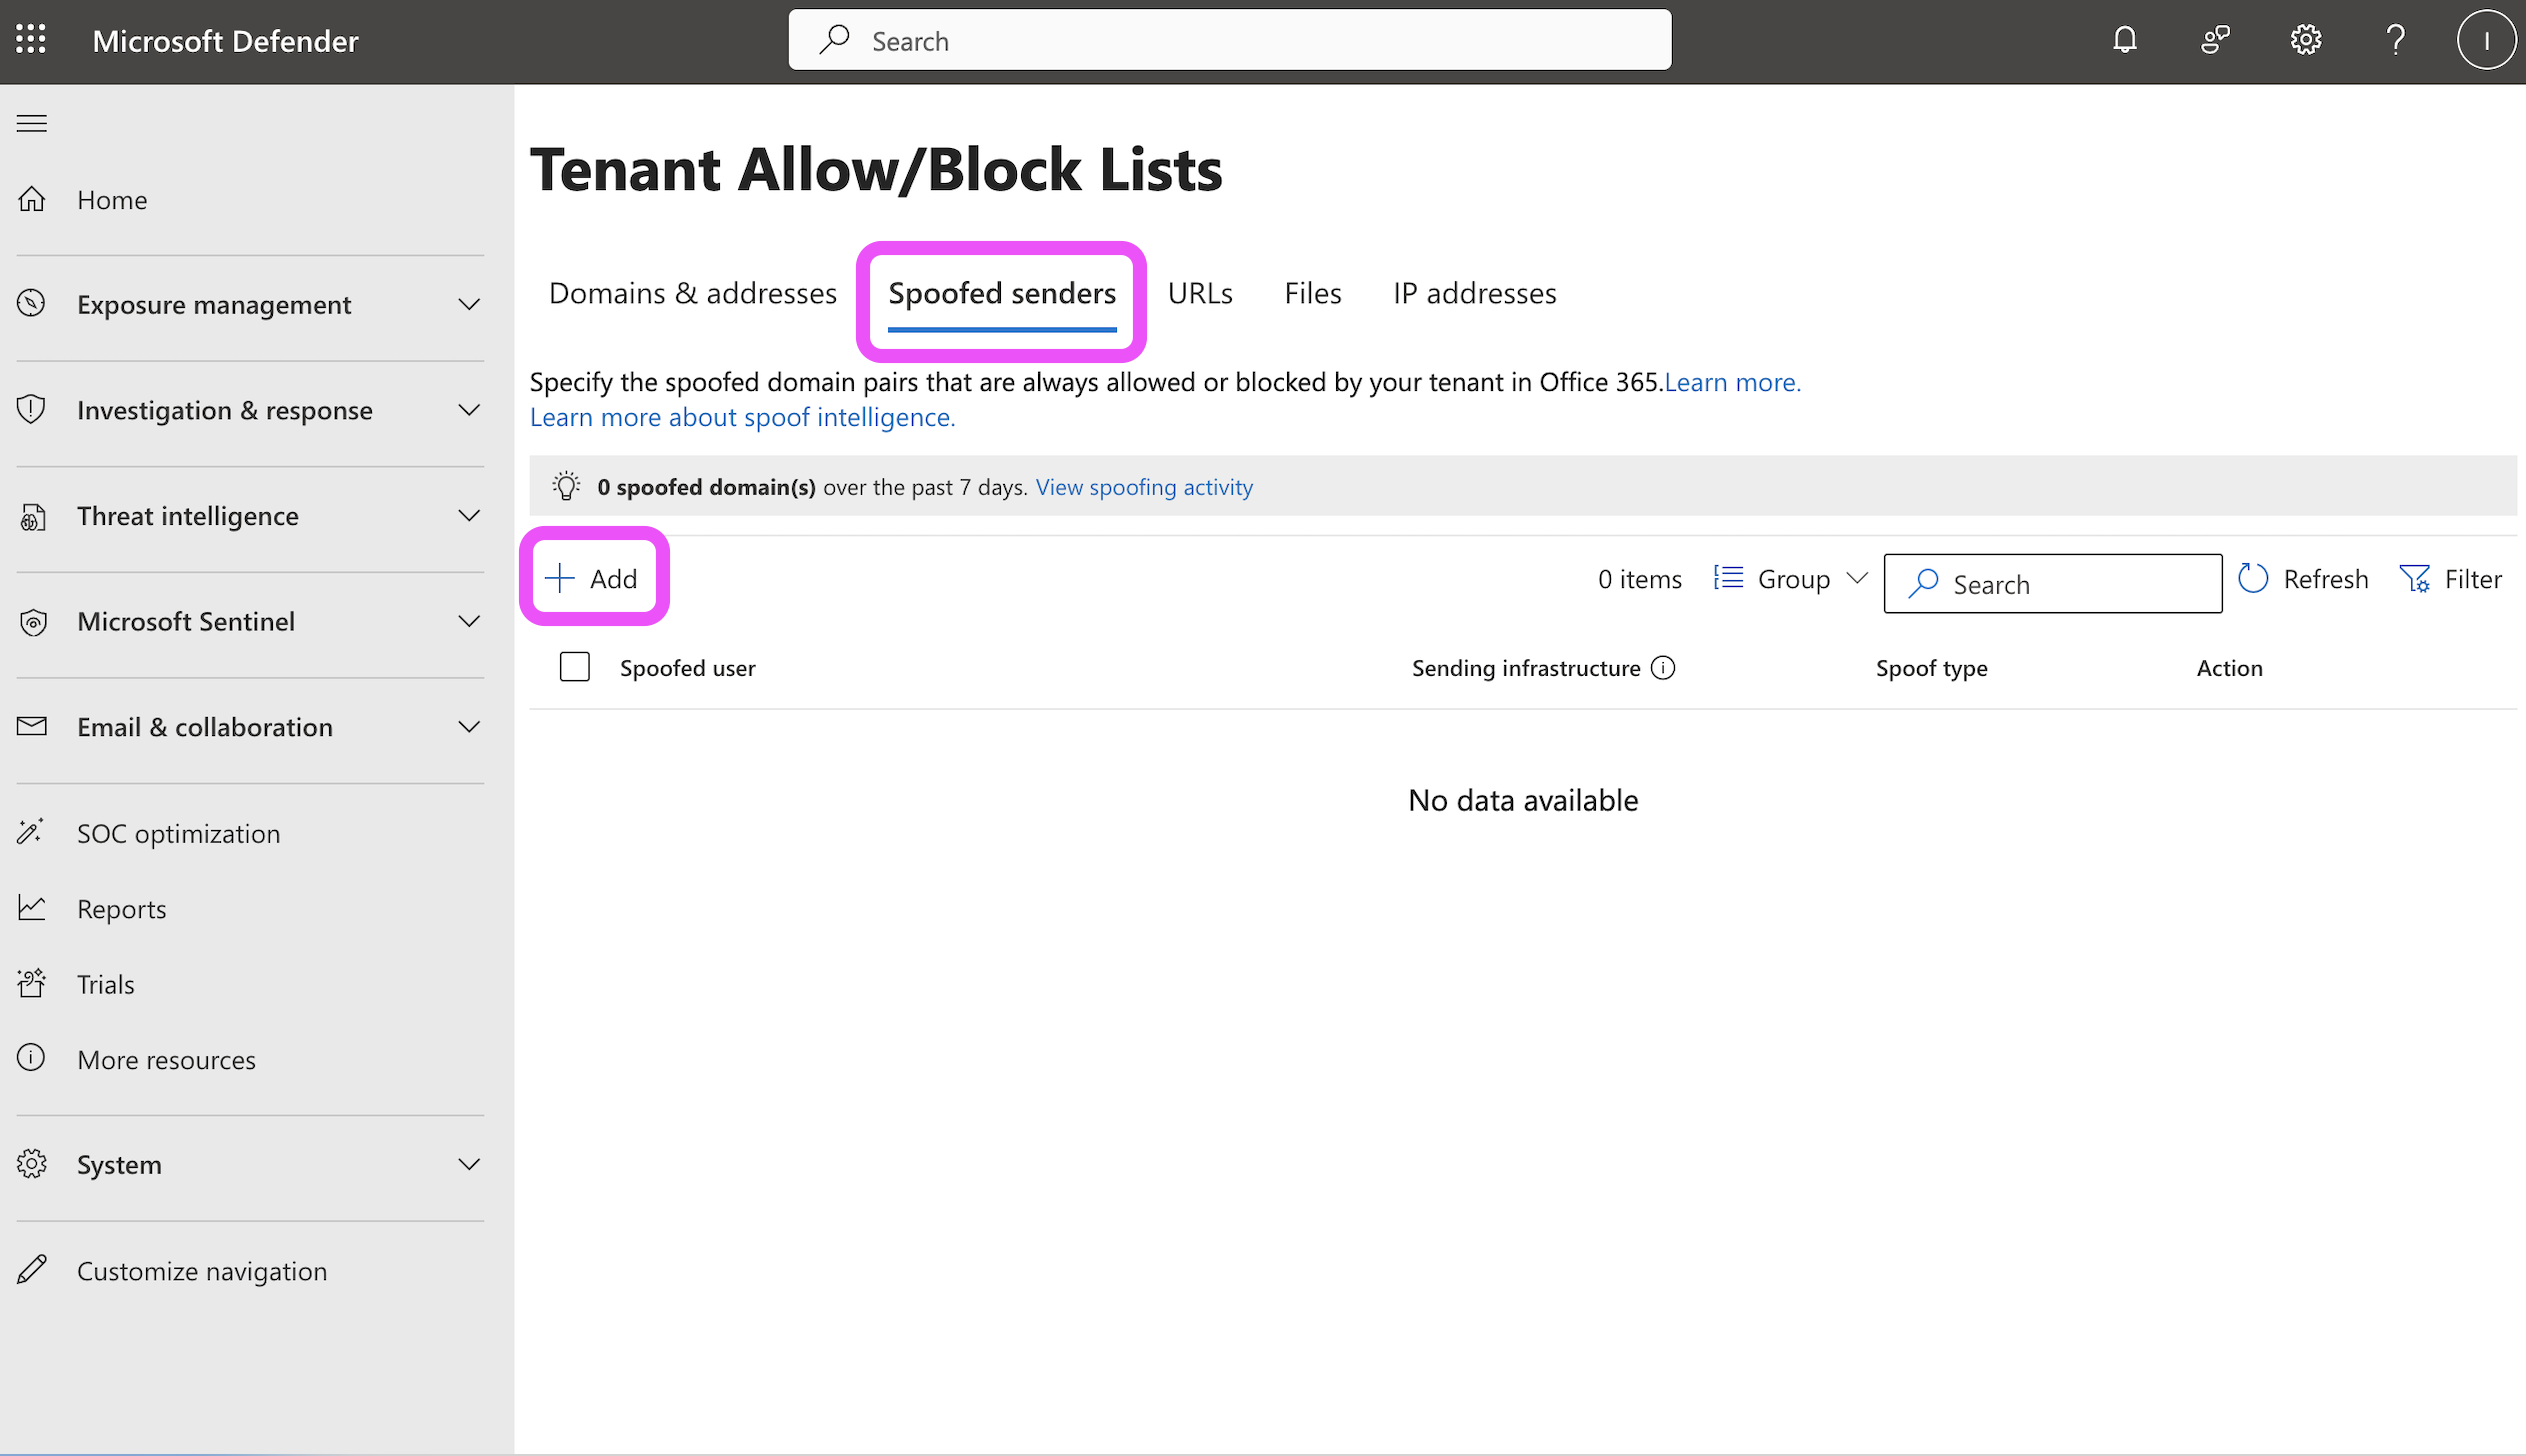Image resolution: width=2526 pixels, height=1456 pixels.
Task: Expand System section chevron
Action: click(x=469, y=1164)
